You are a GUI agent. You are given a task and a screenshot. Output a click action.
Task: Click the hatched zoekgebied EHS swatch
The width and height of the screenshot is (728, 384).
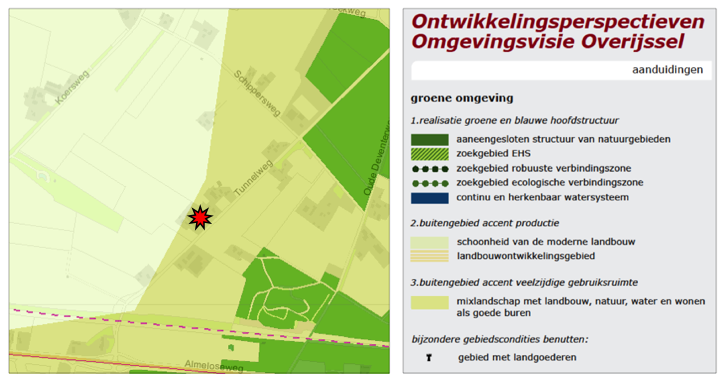coord(429,154)
